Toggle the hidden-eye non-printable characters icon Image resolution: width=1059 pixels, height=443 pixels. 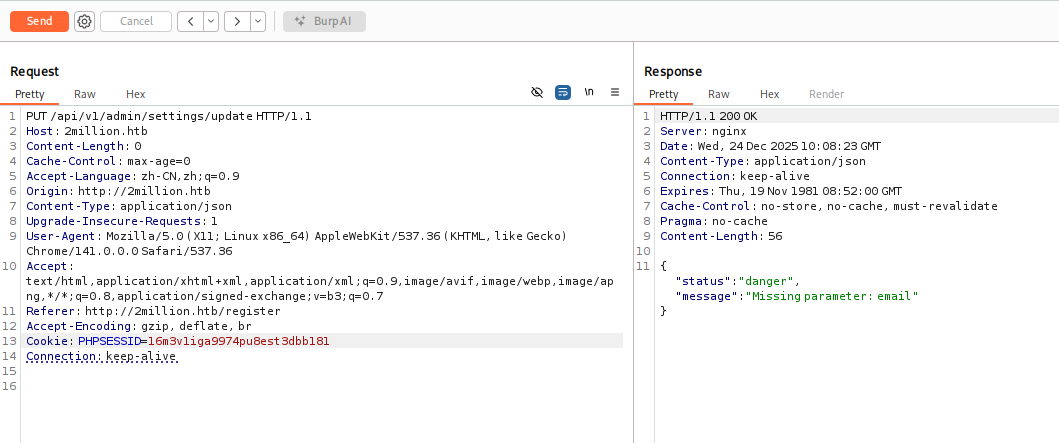coord(537,92)
